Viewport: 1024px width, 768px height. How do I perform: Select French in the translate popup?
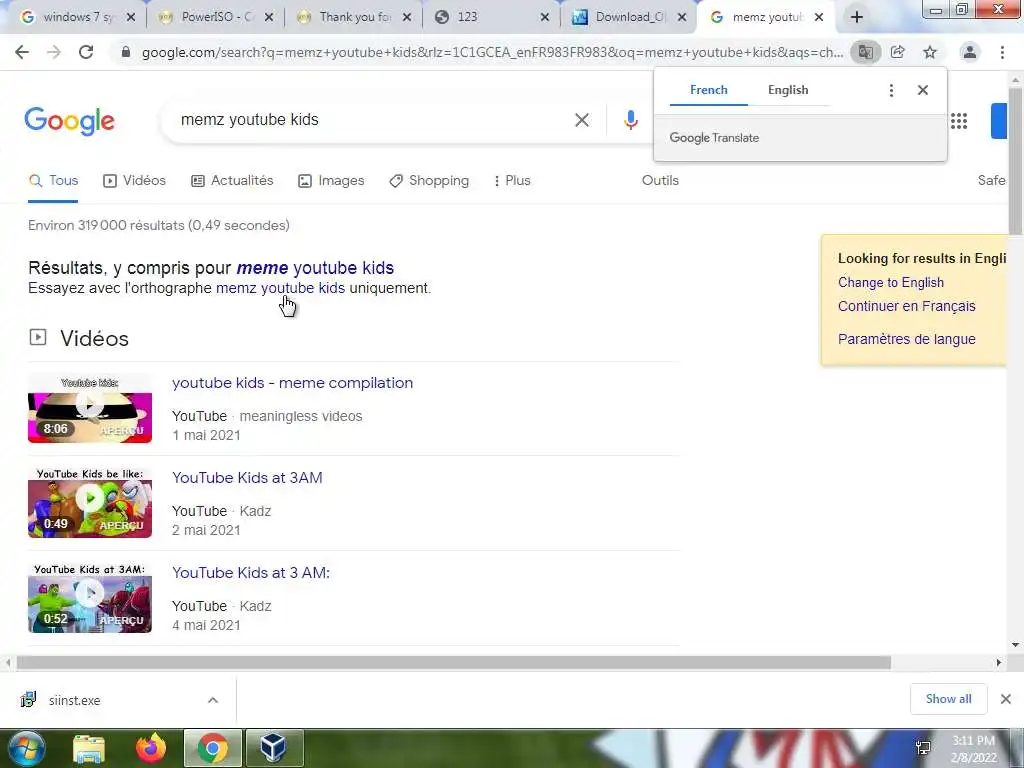709,90
